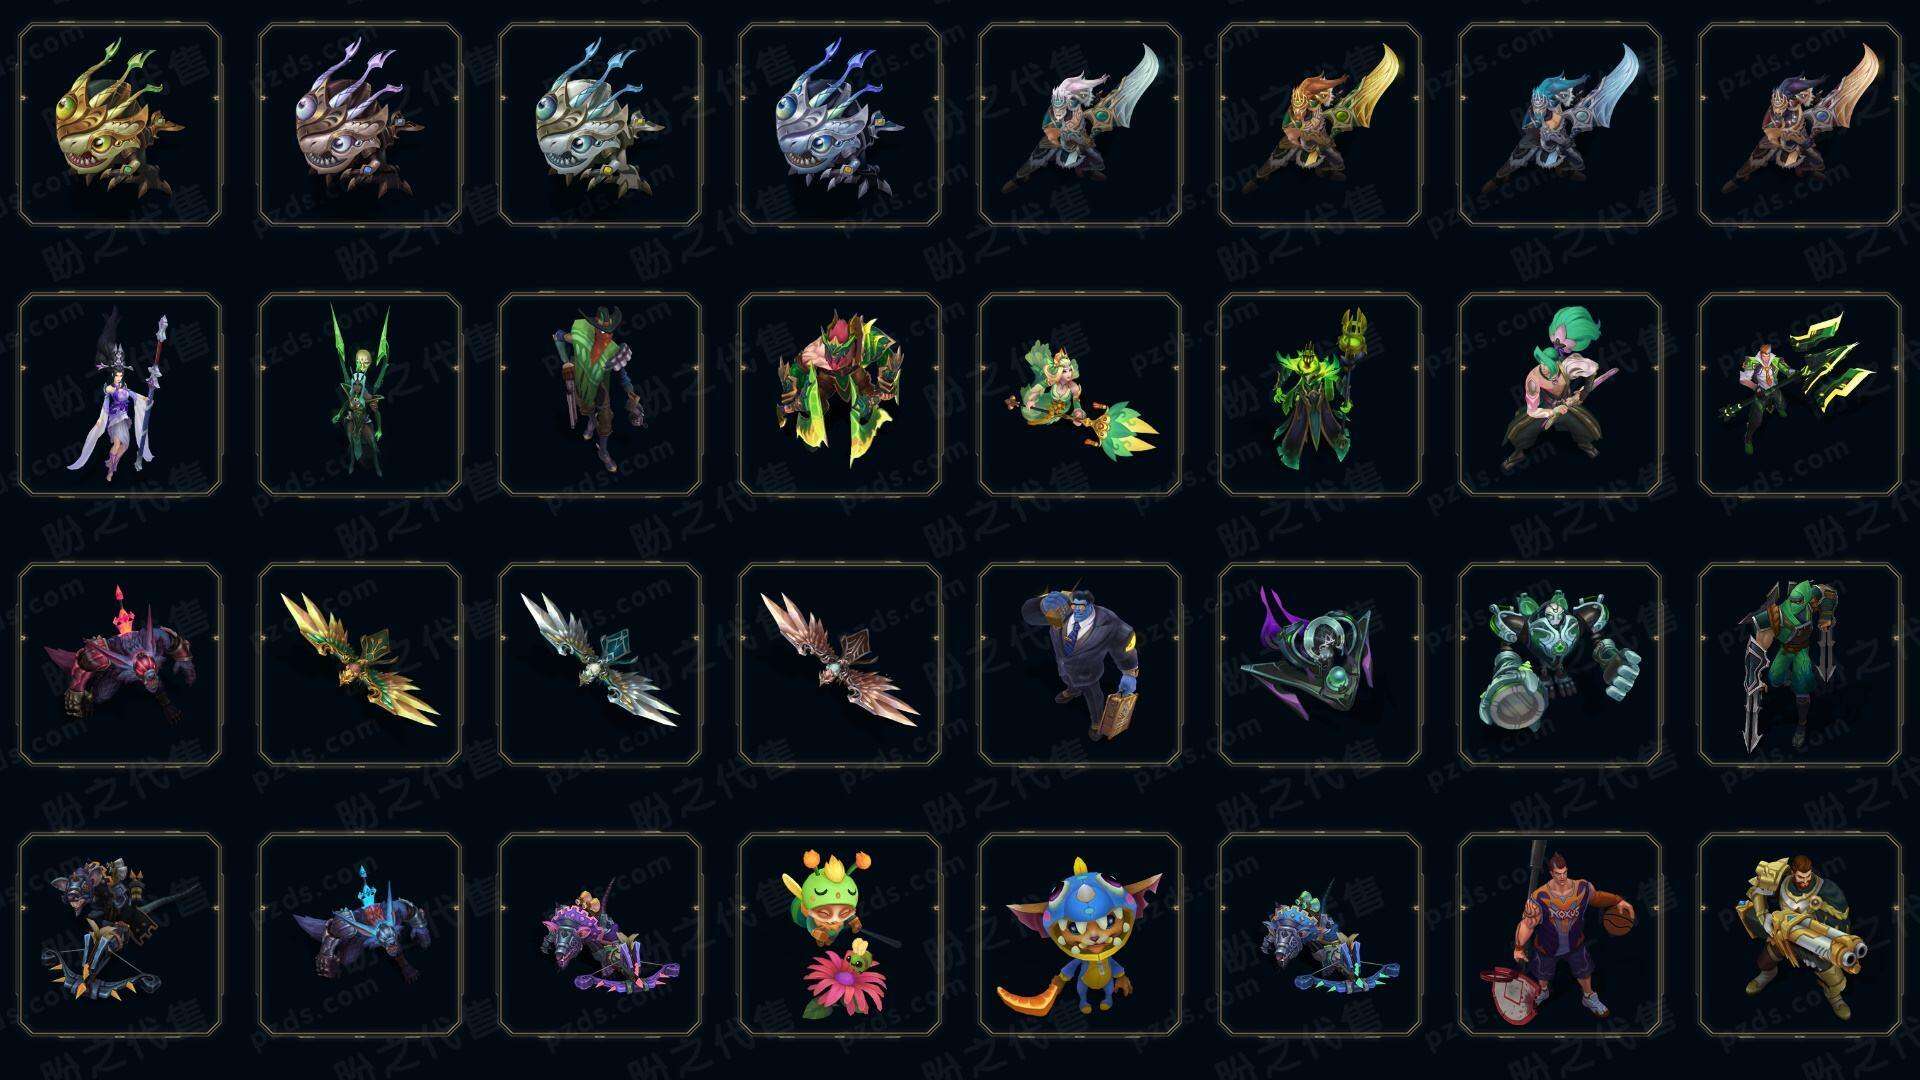Open the red beast with candle crown
This screenshot has width=1920, height=1080.
pos(120,664)
